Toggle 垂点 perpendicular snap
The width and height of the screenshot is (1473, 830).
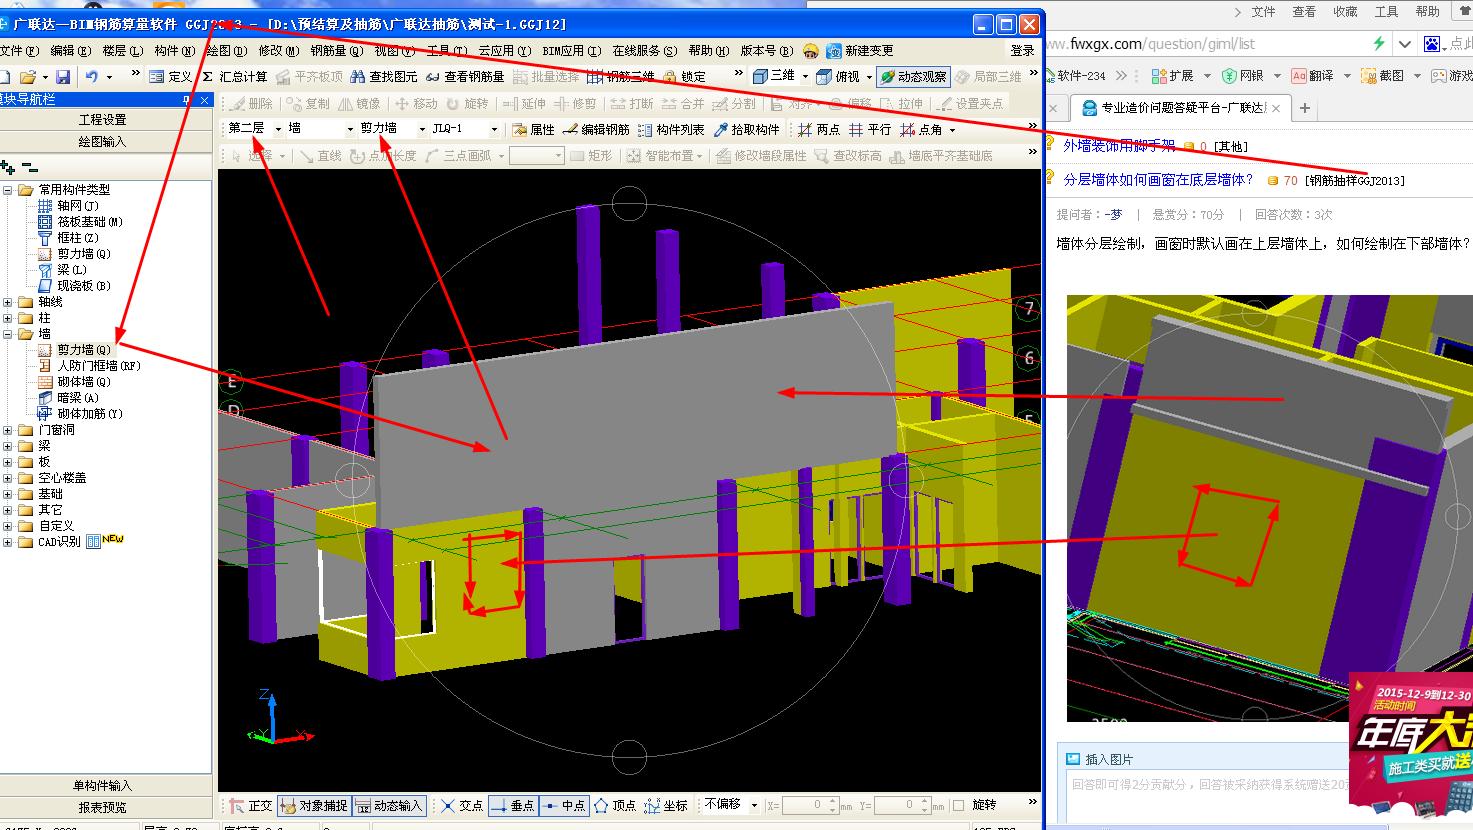pyautogui.click(x=512, y=805)
